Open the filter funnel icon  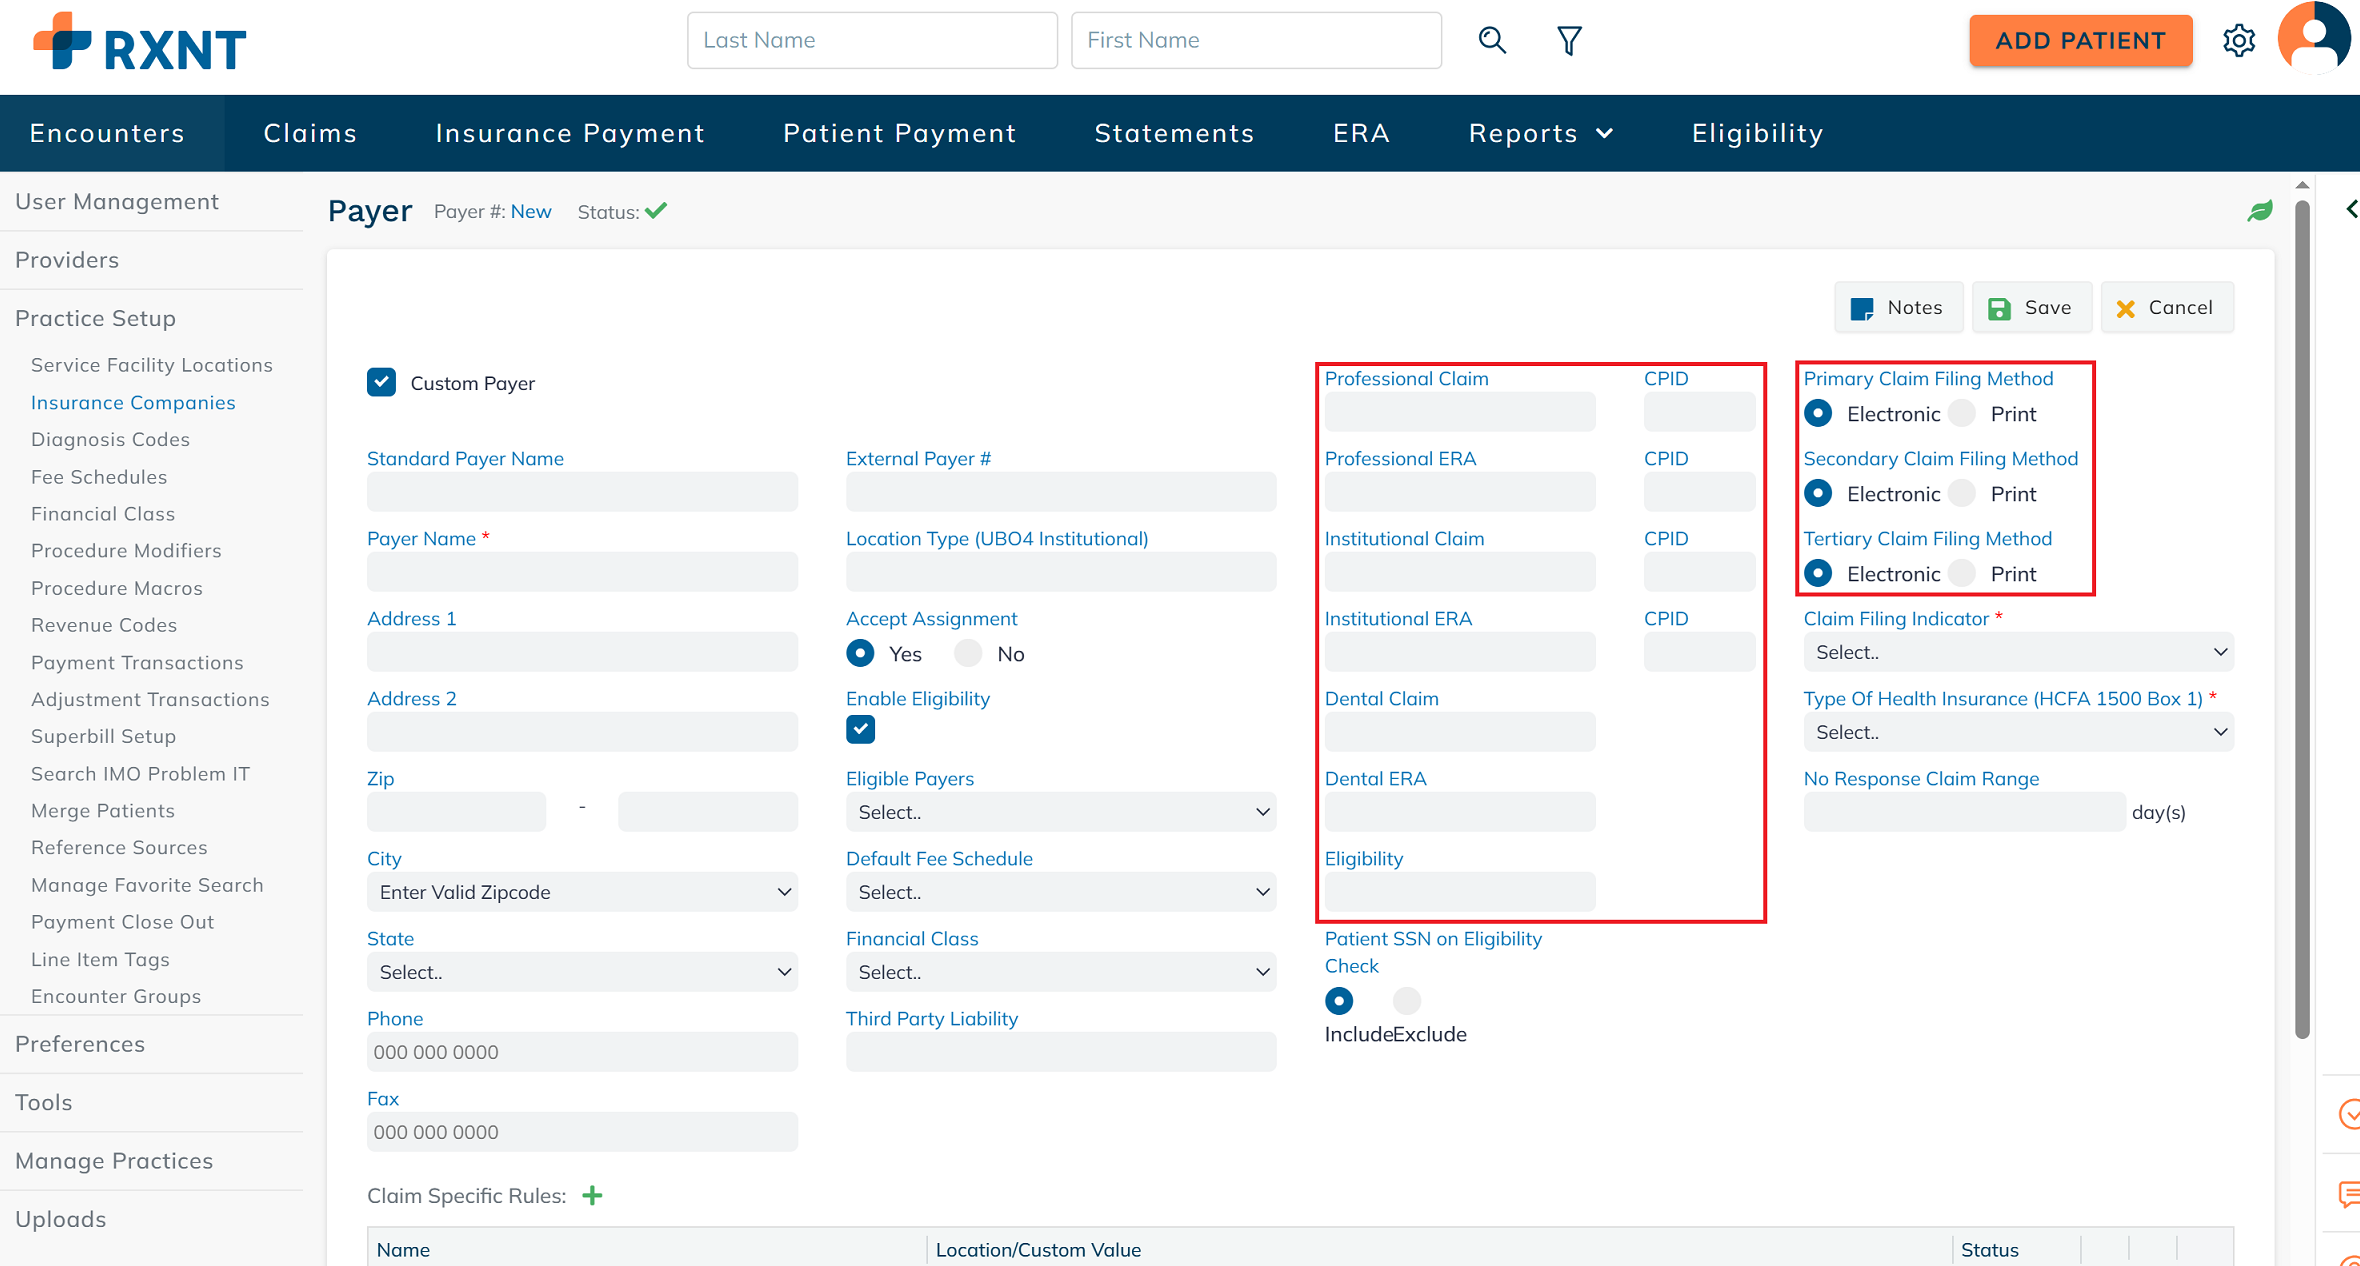pos(1569,41)
